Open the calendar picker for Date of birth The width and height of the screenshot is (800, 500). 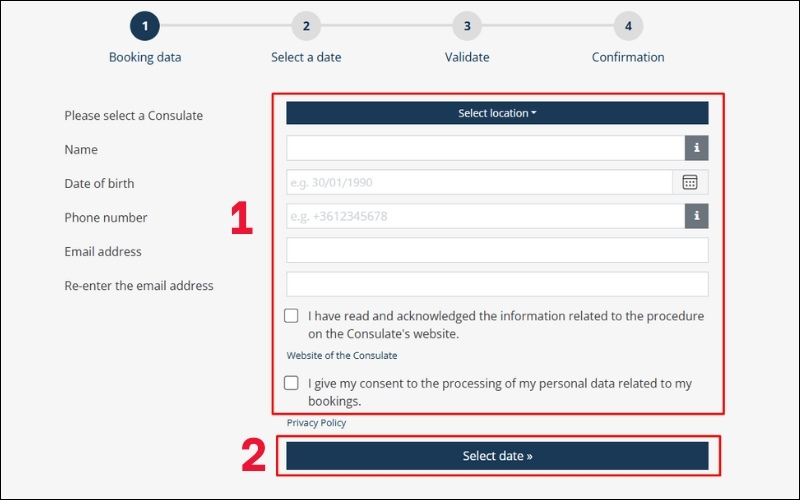(x=690, y=182)
